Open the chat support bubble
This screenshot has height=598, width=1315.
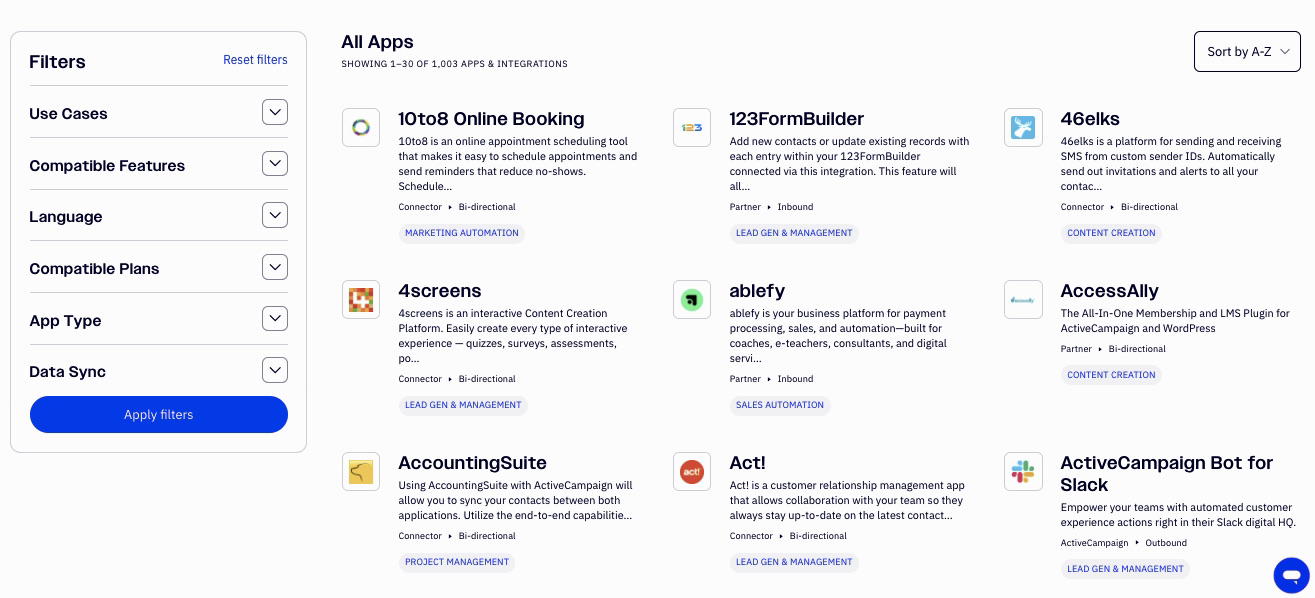pyautogui.click(x=1291, y=575)
